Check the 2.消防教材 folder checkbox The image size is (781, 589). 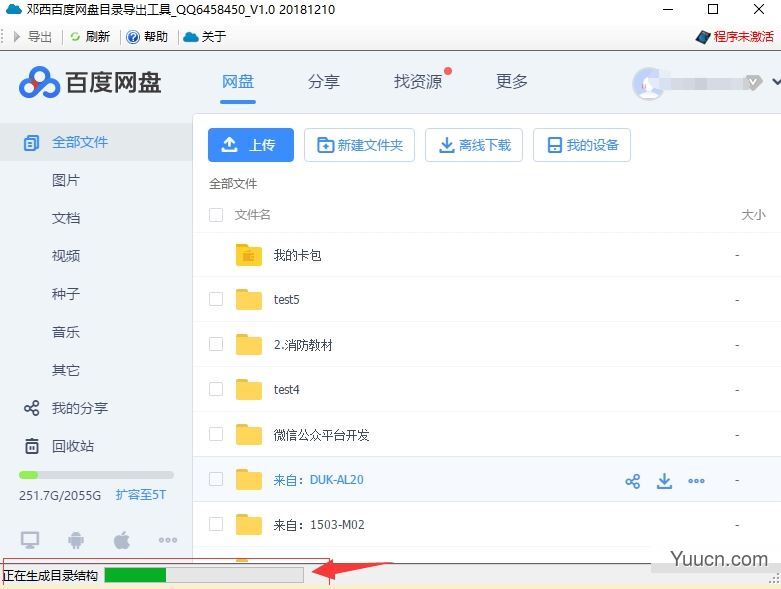pyautogui.click(x=216, y=344)
